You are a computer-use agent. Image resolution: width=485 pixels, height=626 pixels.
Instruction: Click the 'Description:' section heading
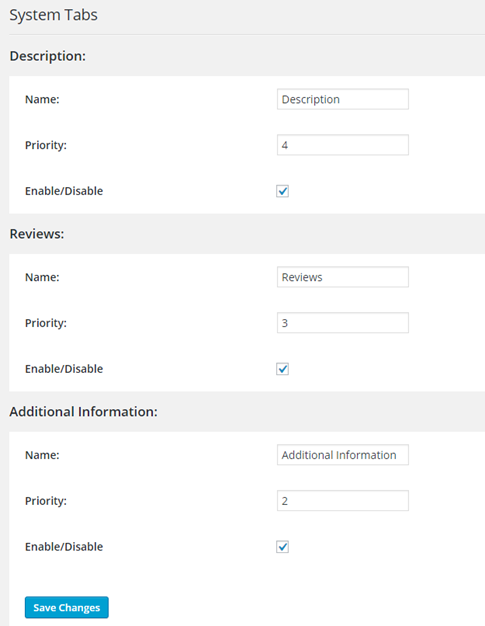pos(48,56)
